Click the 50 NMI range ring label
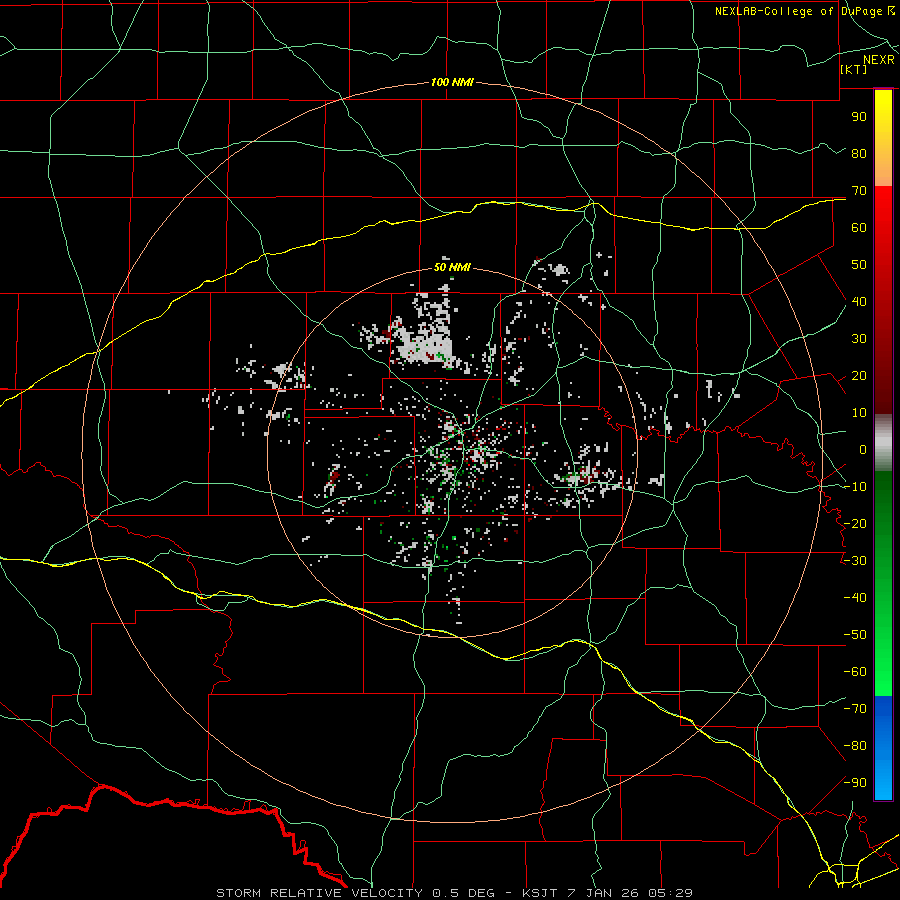 pos(452,267)
